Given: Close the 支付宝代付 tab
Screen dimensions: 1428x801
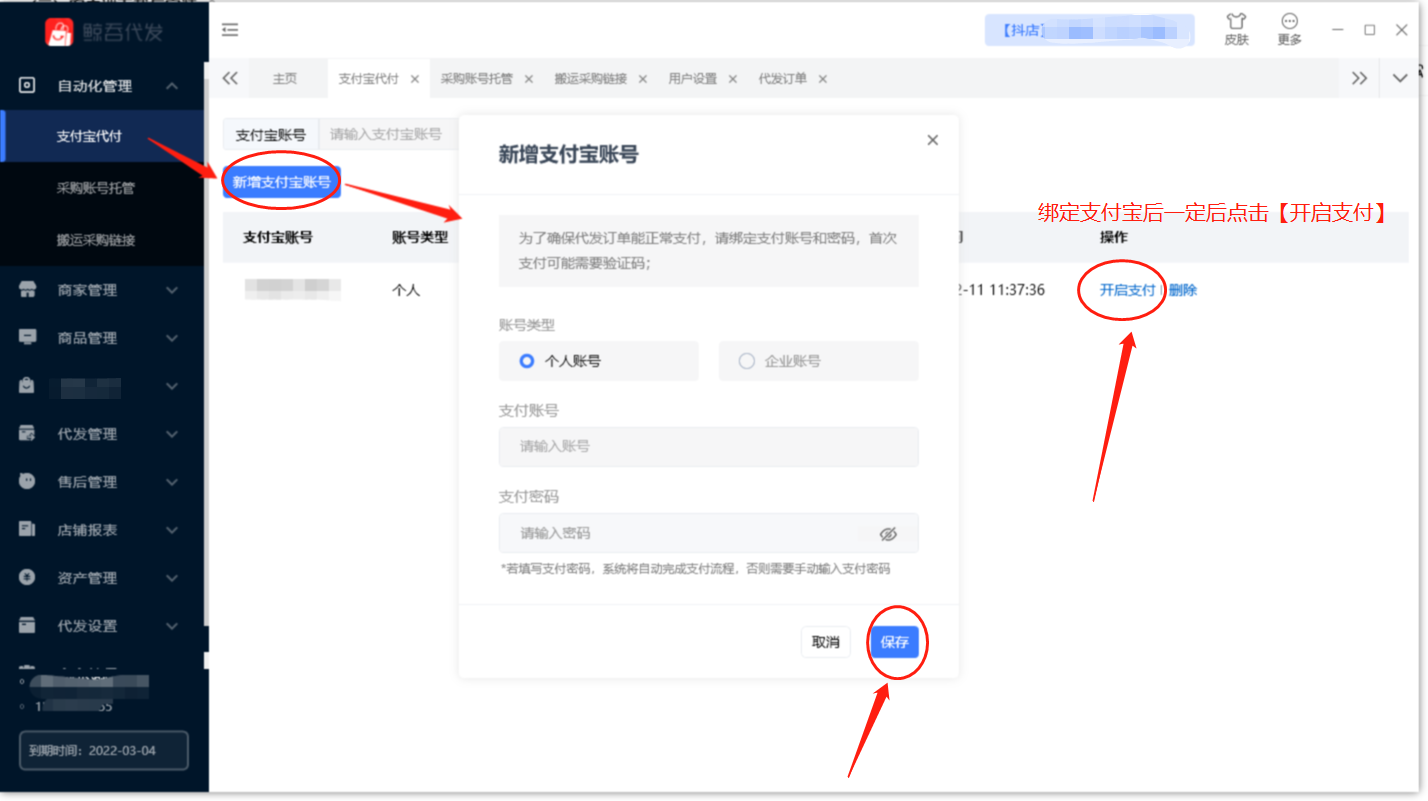Looking at the screenshot, I should click(414, 79).
